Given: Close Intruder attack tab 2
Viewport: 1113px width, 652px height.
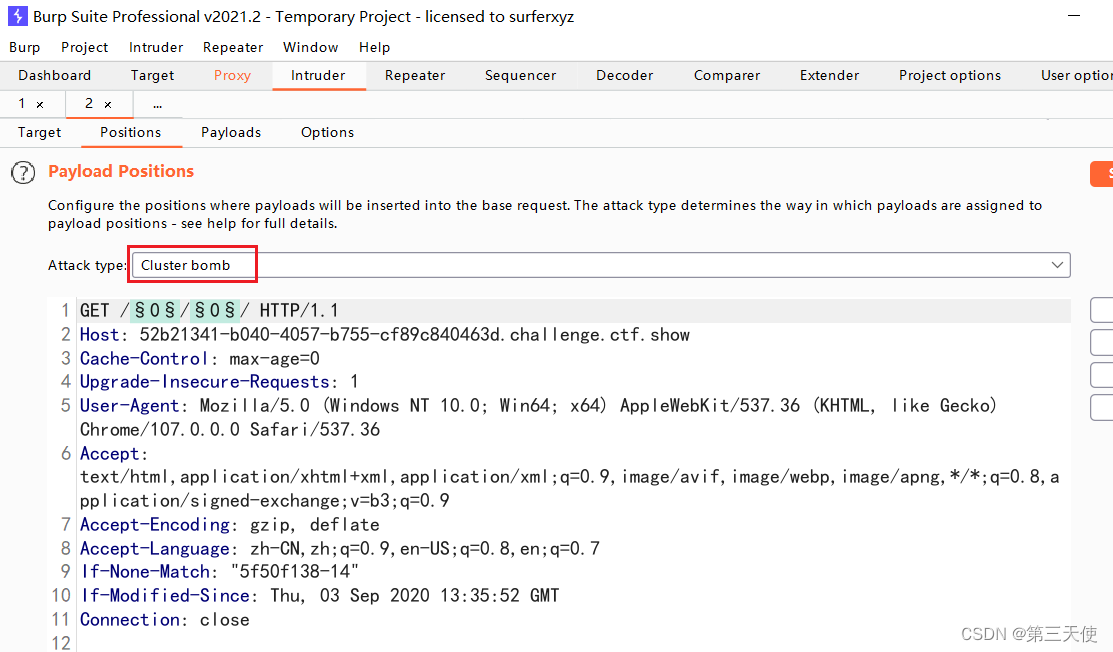Looking at the screenshot, I should [x=108, y=104].
